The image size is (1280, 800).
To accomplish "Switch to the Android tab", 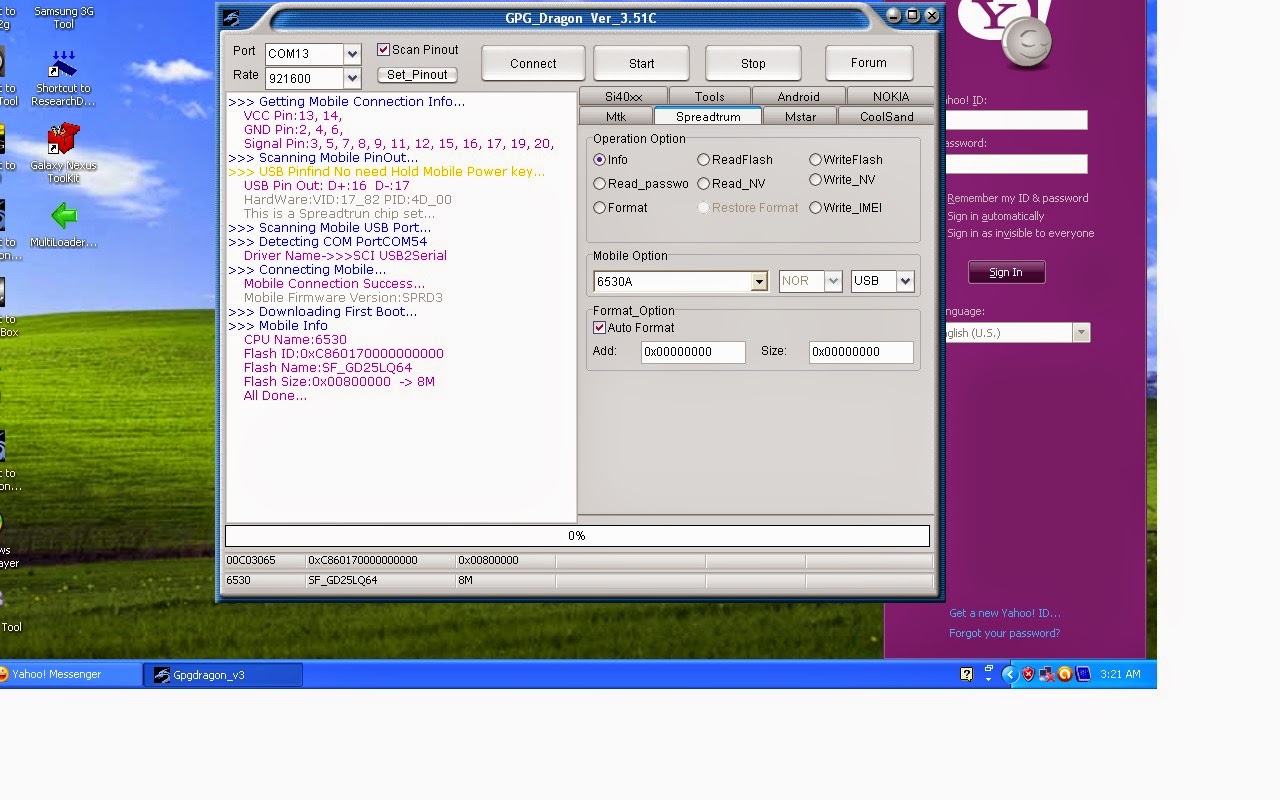I will [x=798, y=97].
